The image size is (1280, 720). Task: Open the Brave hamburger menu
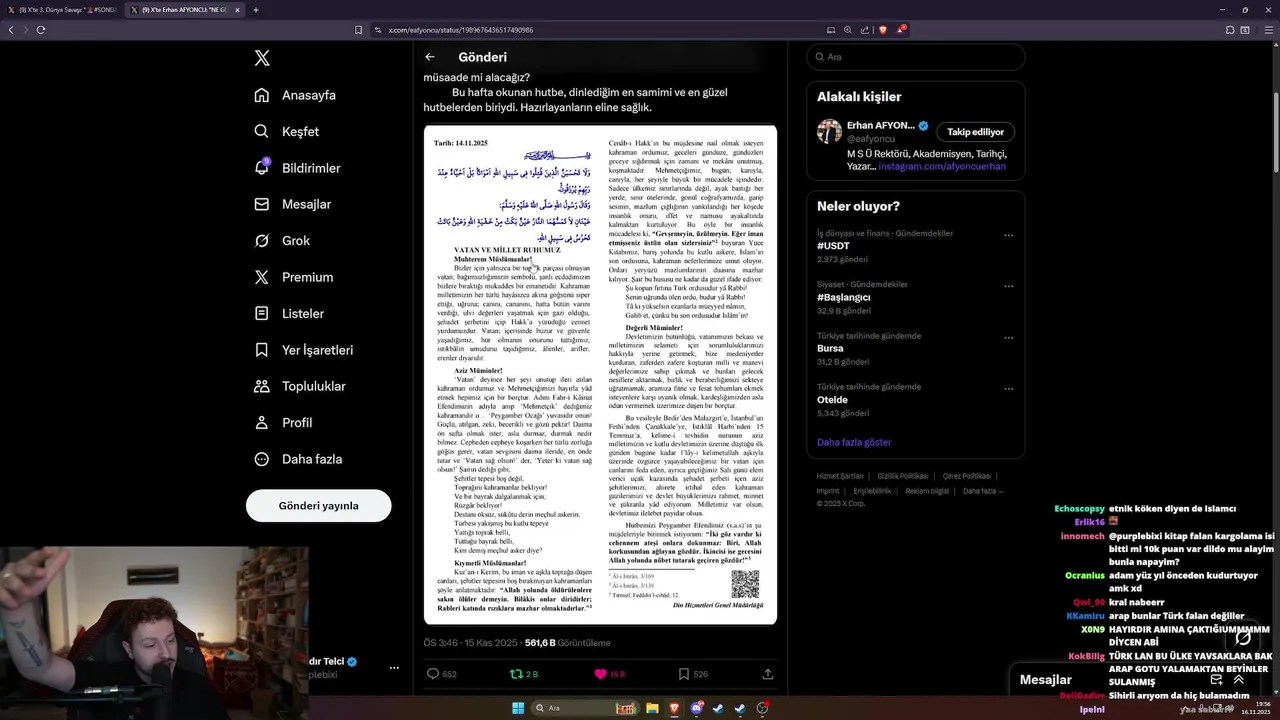[1269, 30]
